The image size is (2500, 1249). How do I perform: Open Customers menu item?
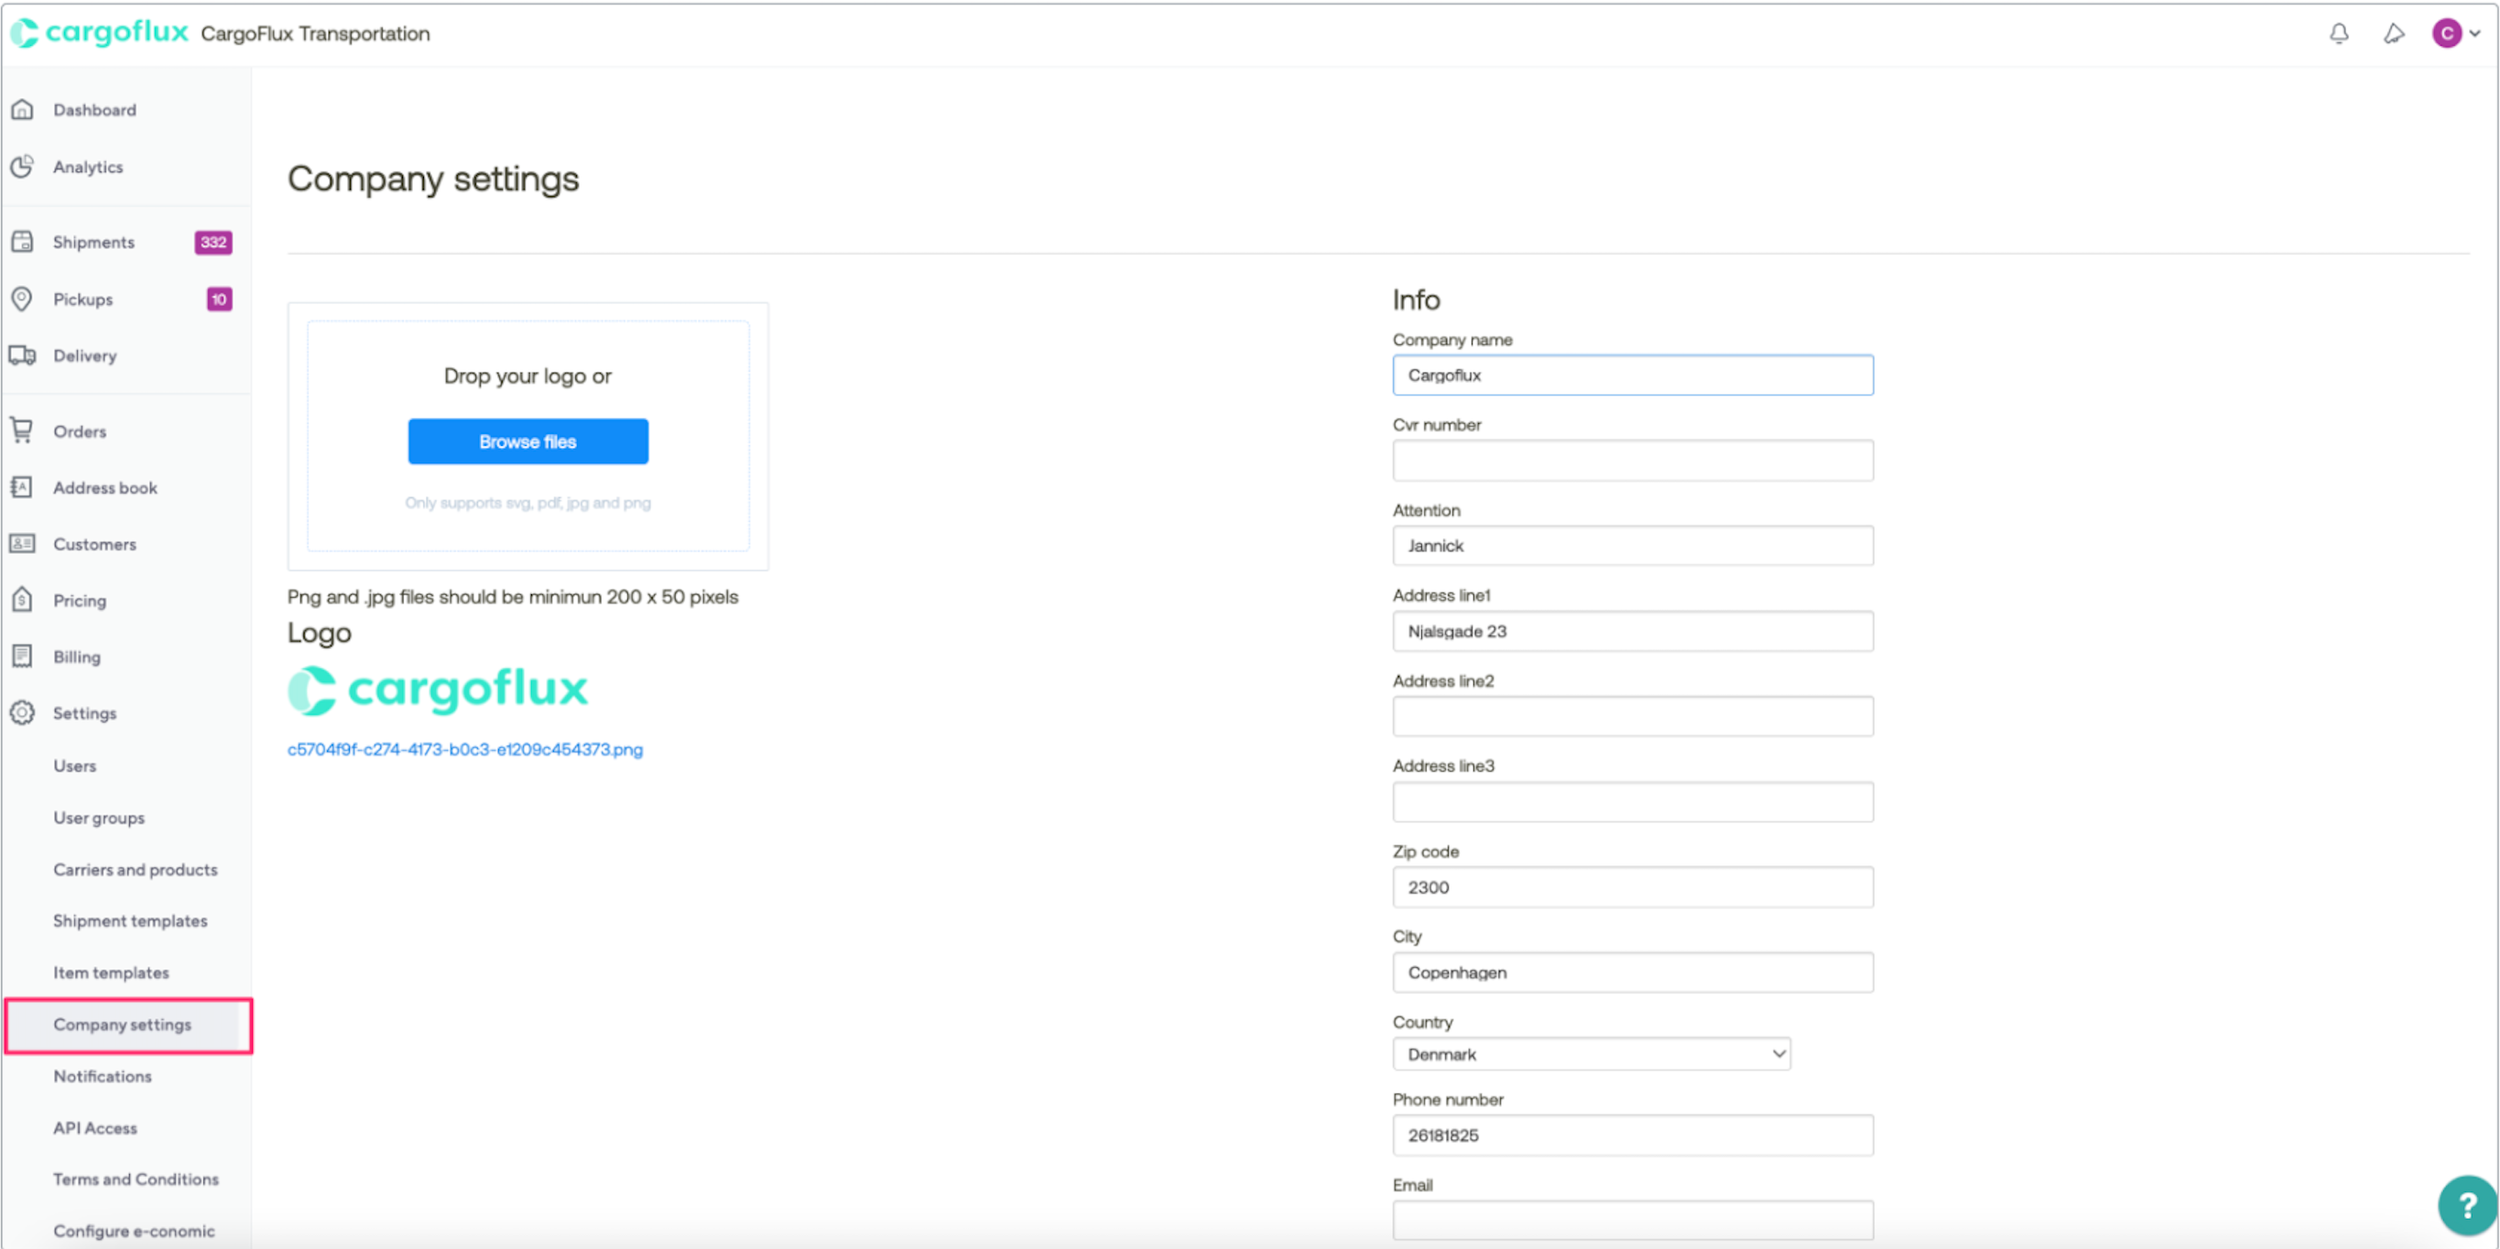(x=95, y=544)
